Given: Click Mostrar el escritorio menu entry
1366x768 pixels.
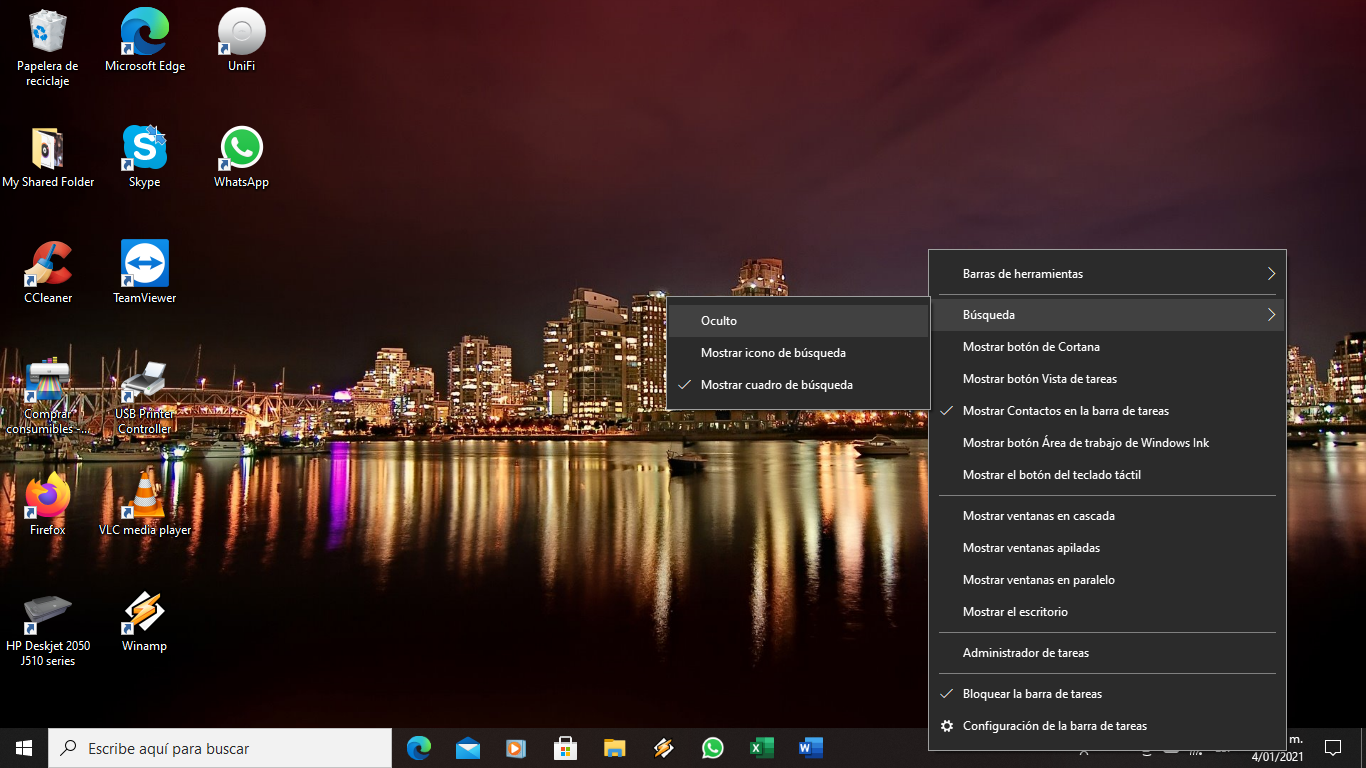Looking at the screenshot, I should click(x=1015, y=612).
